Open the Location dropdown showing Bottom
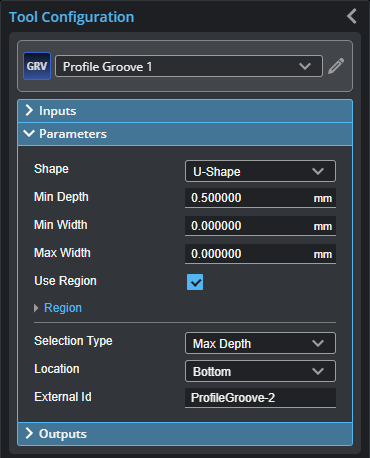370x458 pixels. pos(260,371)
